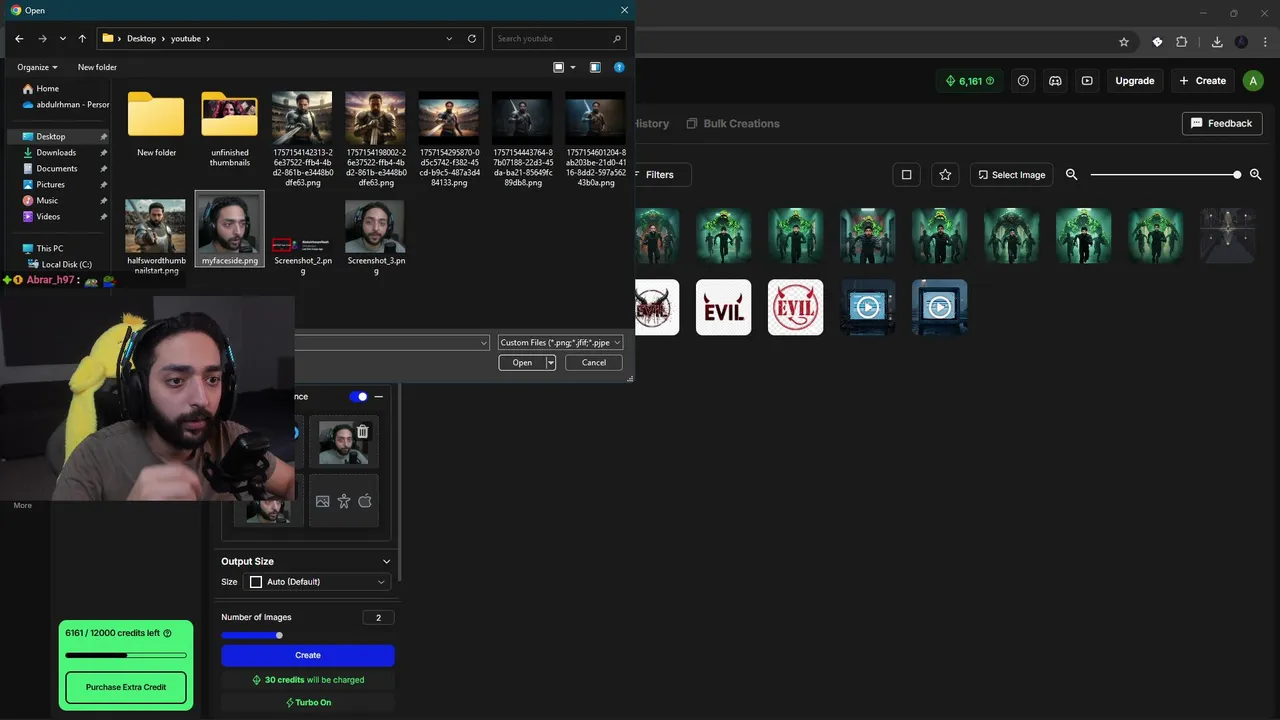1280x720 pixels.
Task: Click the blue Create button
Action: (308, 655)
